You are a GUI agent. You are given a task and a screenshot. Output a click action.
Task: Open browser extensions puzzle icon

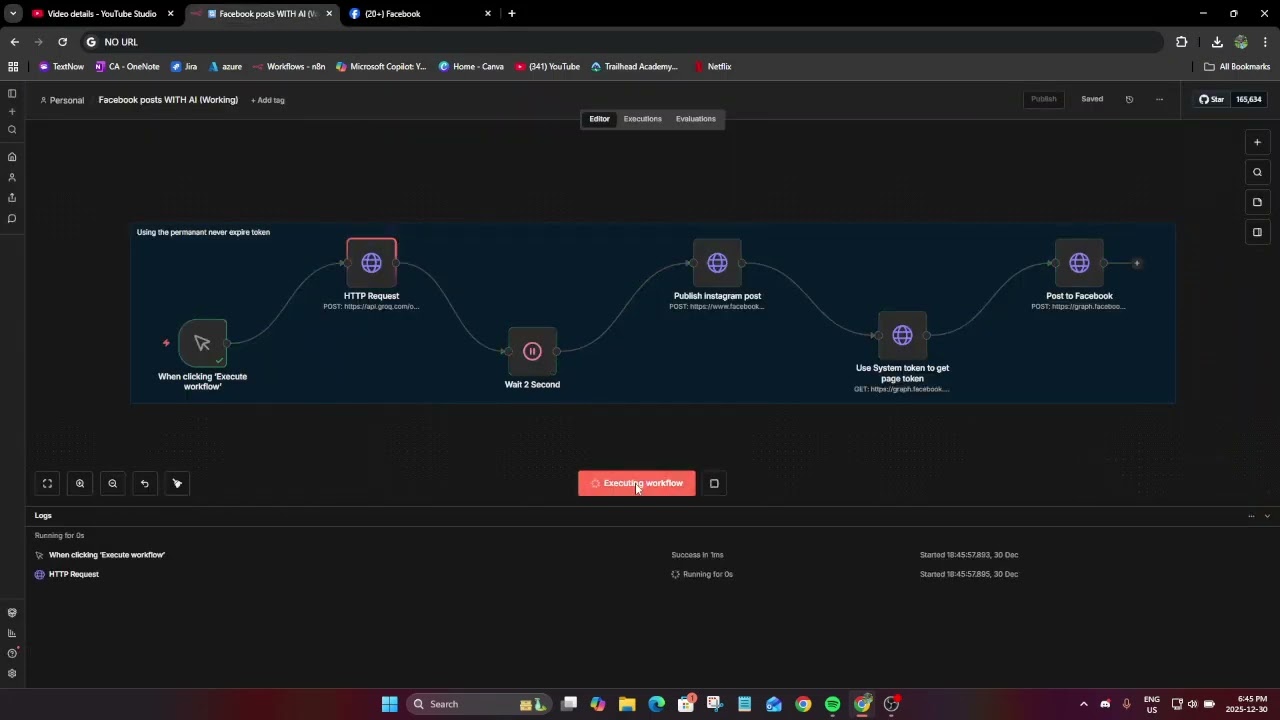point(1181,42)
